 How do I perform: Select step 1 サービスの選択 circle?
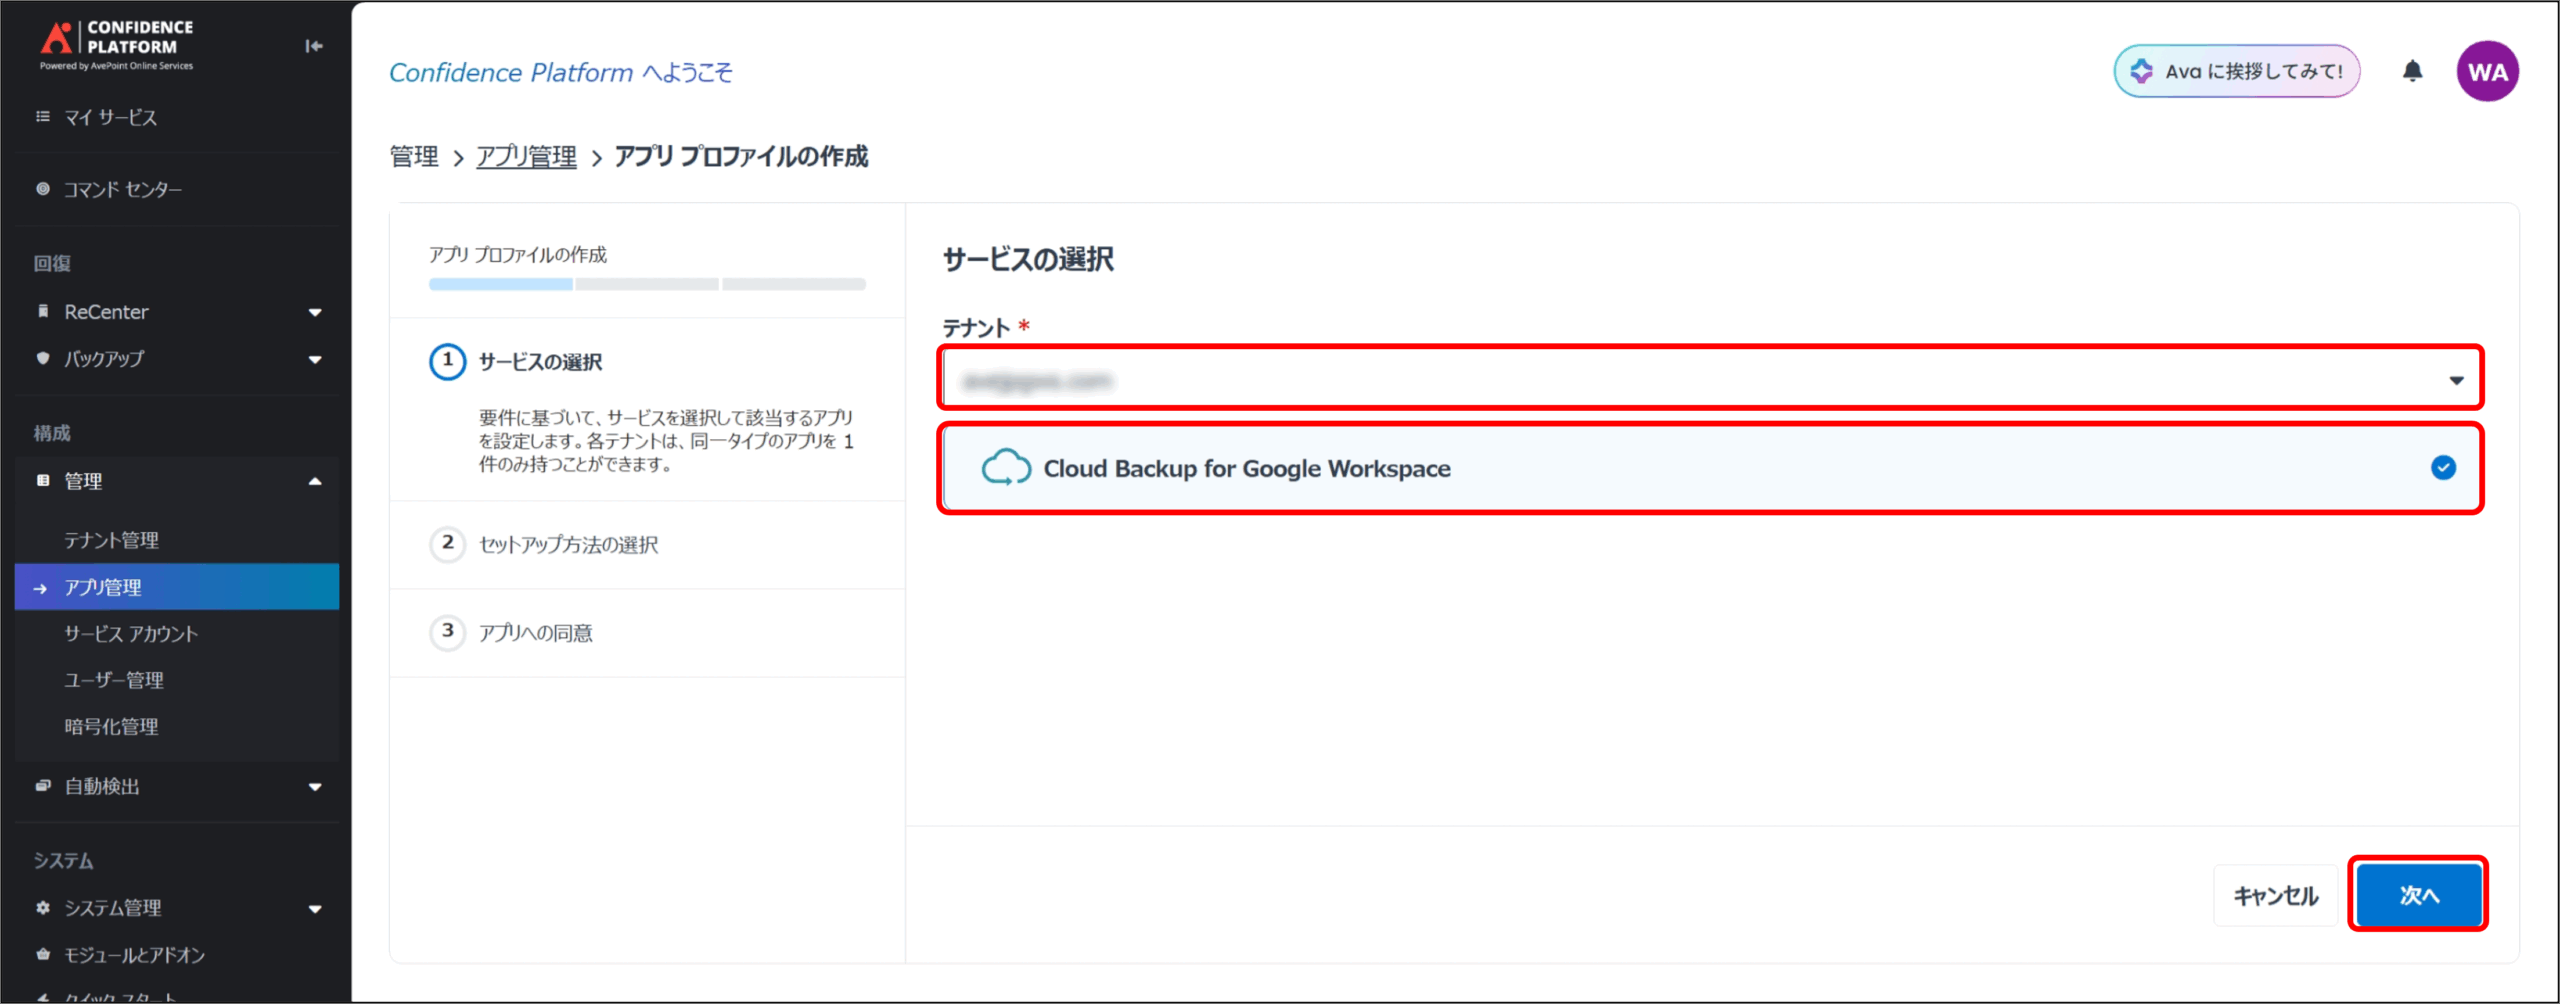click(447, 361)
